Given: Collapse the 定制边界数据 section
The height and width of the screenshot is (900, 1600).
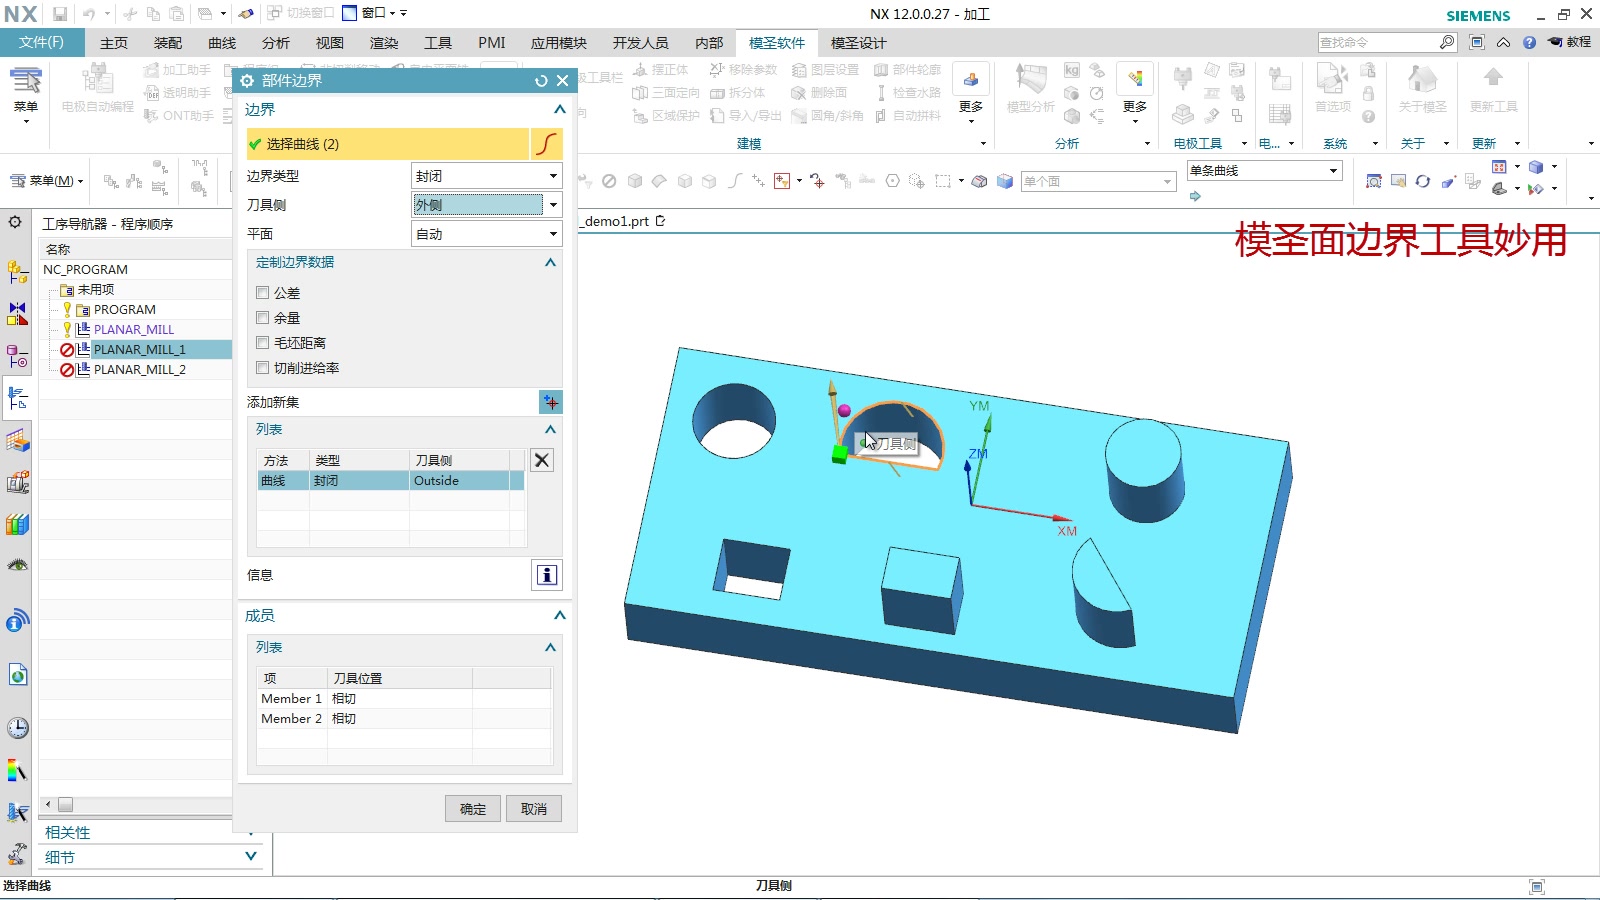Looking at the screenshot, I should pos(550,262).
